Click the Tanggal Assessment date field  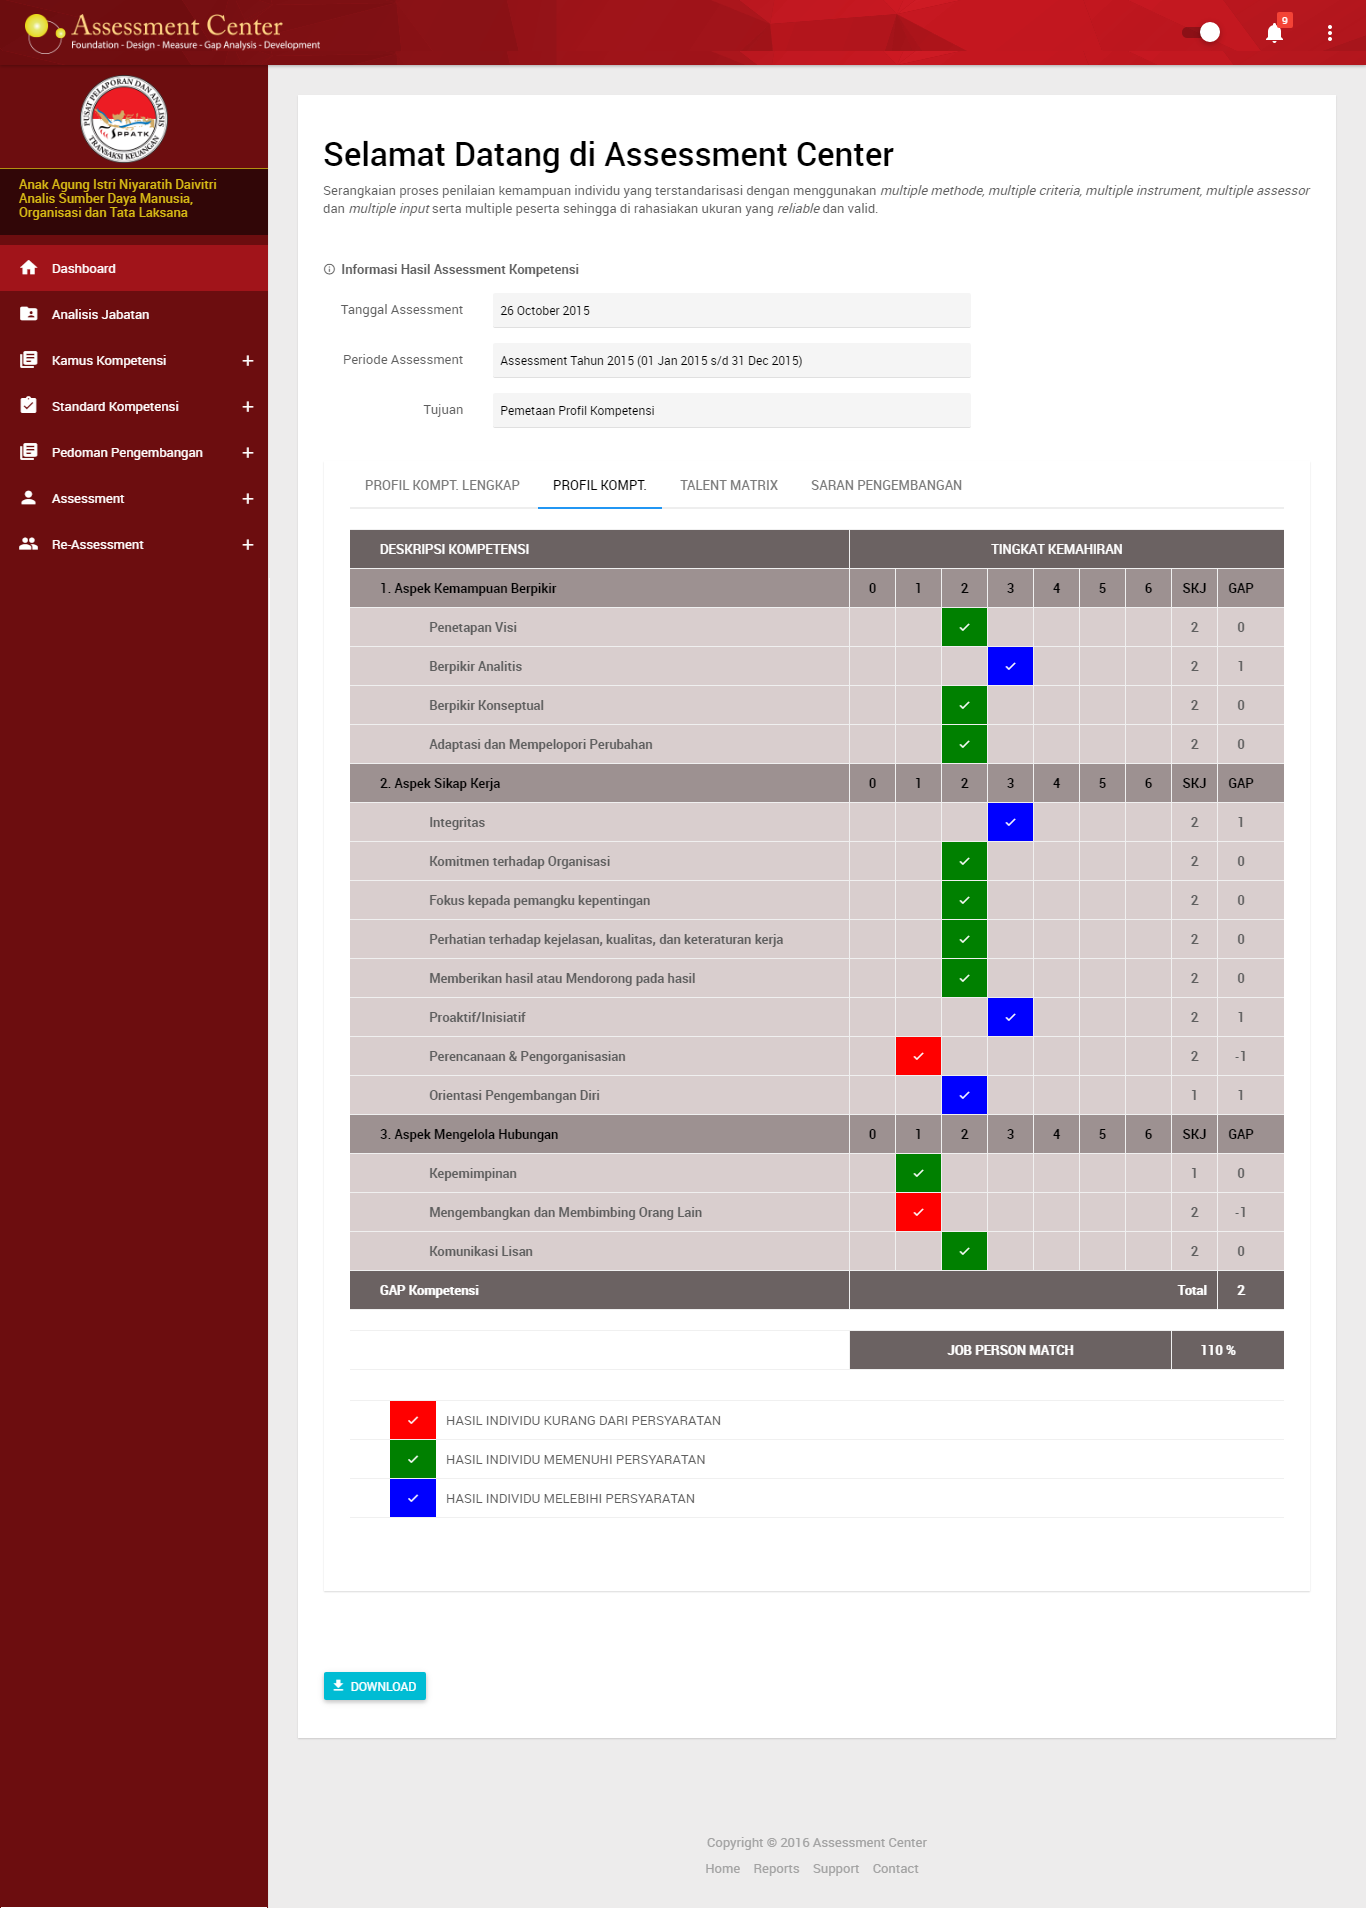[x=731, y=311]
